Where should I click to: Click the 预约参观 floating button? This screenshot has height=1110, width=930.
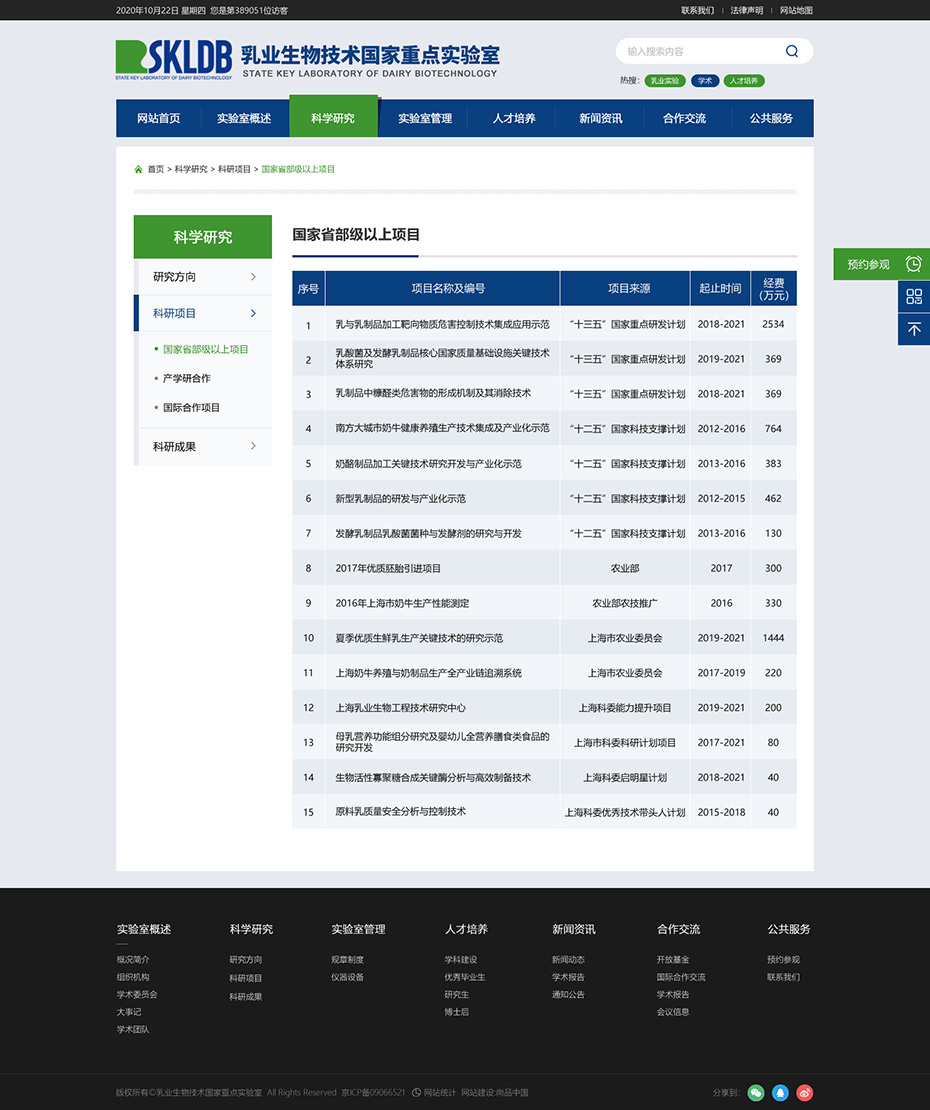point(880,264)
